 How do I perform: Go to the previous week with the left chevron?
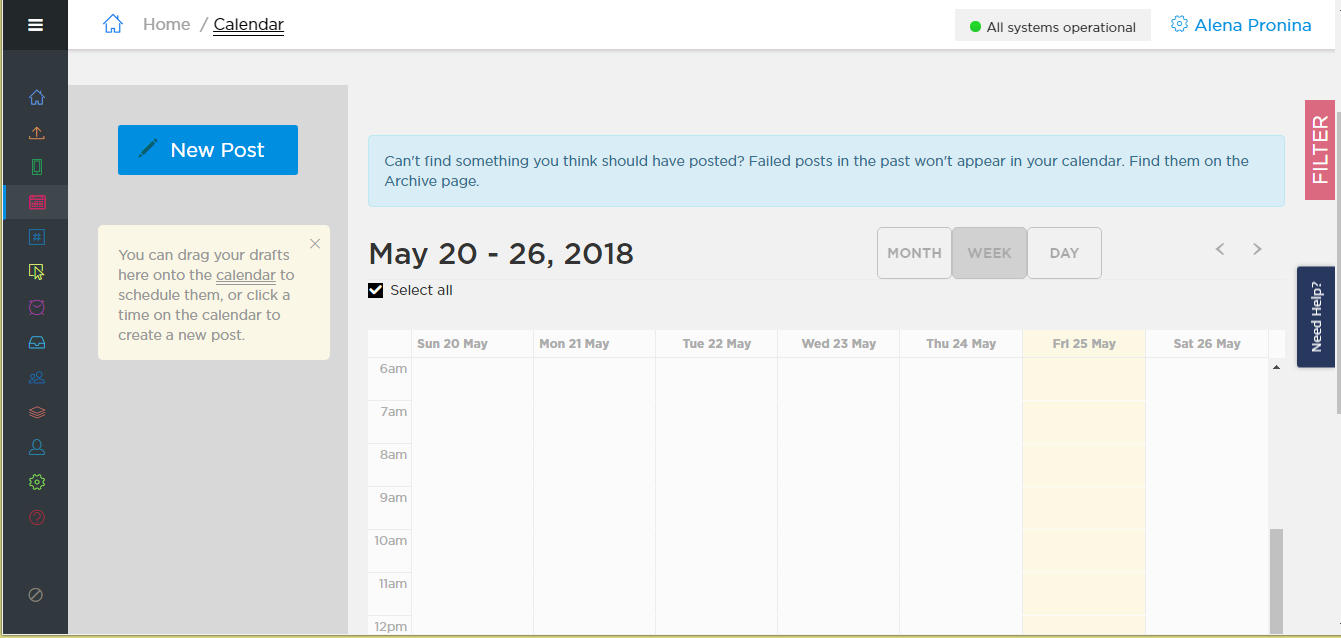1220,249
